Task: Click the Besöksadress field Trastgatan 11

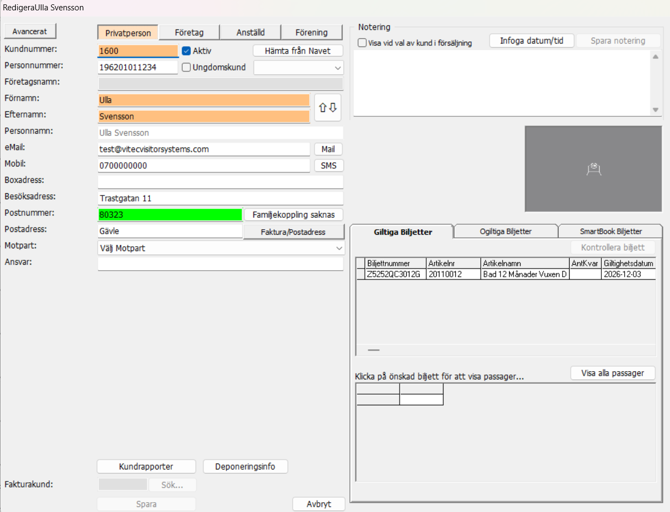Action: click(x=220, y=198)
